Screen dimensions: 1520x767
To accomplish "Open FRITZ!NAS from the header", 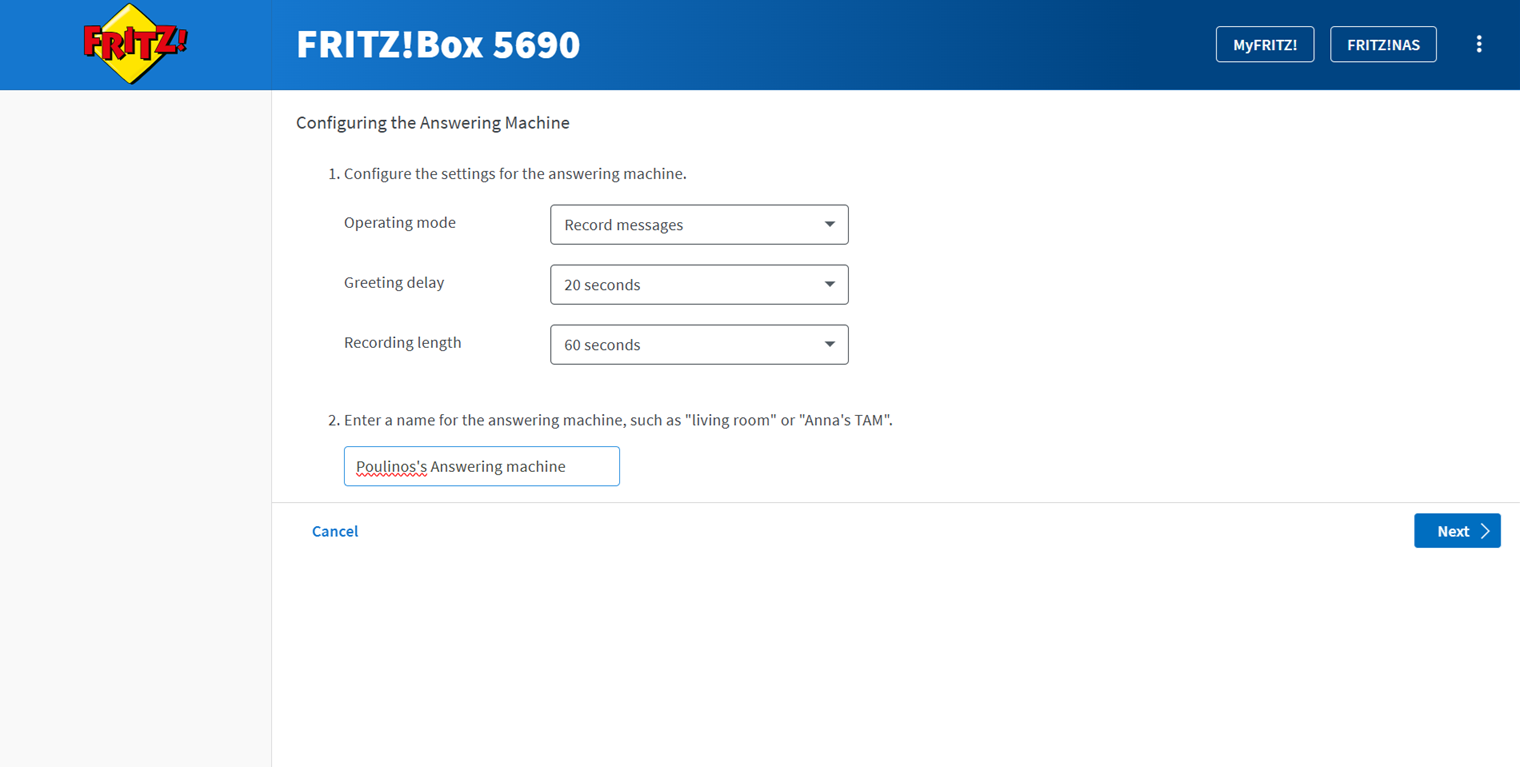I will pos(1383,44).
